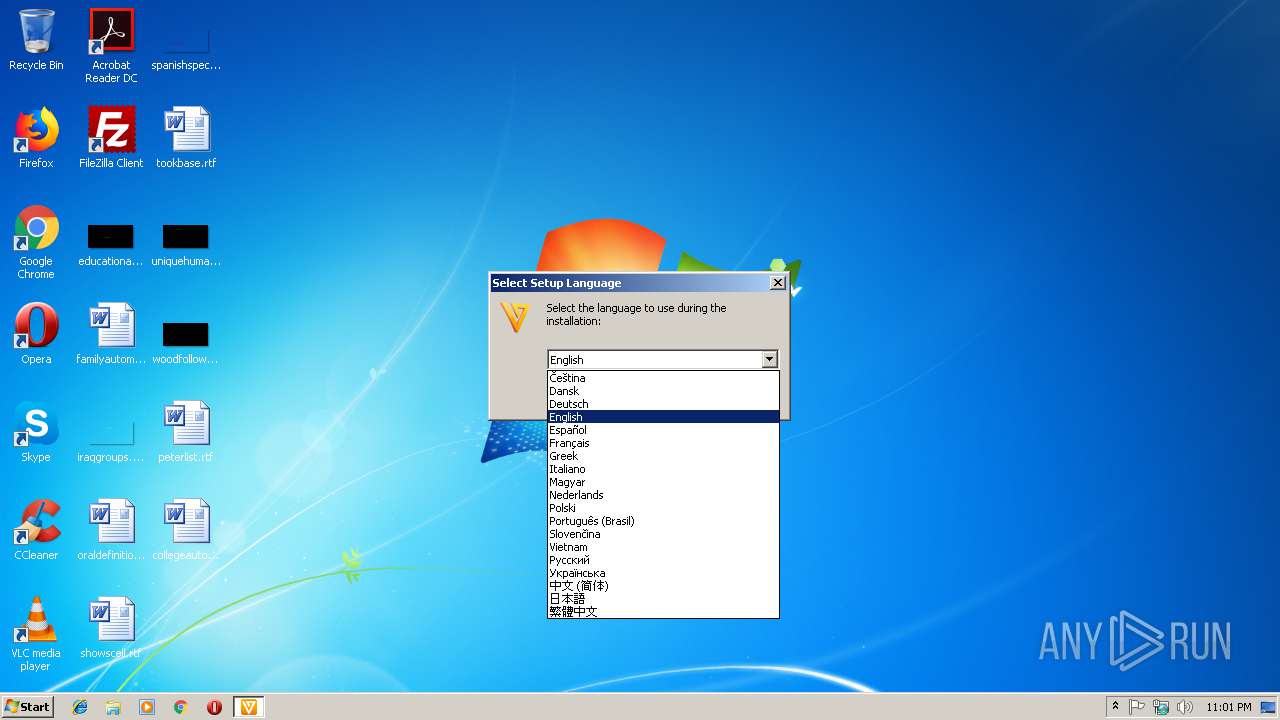1280x720 pixels.
Task: Choose highlighted English list entry
Action: coord(663,417)
